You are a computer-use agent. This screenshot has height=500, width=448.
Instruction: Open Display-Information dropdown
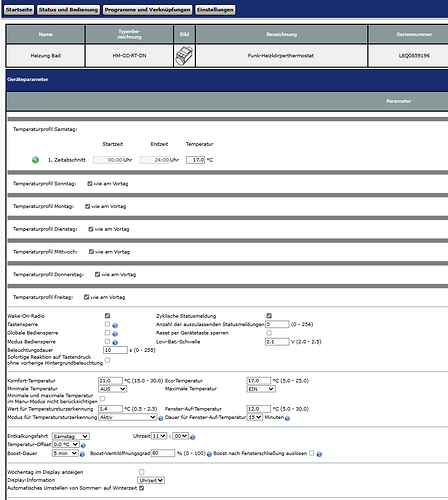pos(151,480)
